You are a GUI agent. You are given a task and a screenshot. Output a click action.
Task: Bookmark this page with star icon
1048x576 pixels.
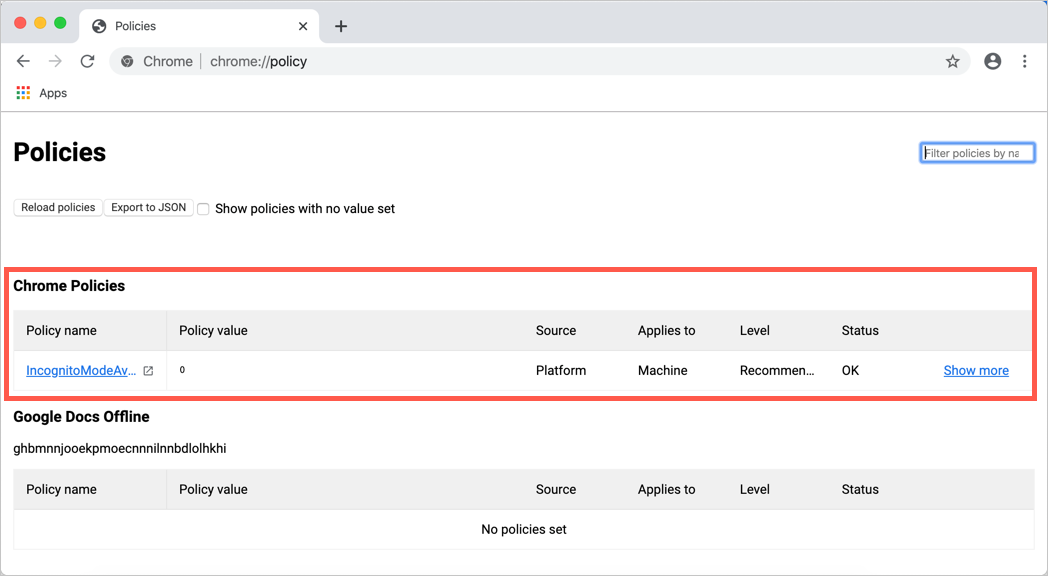952,61
